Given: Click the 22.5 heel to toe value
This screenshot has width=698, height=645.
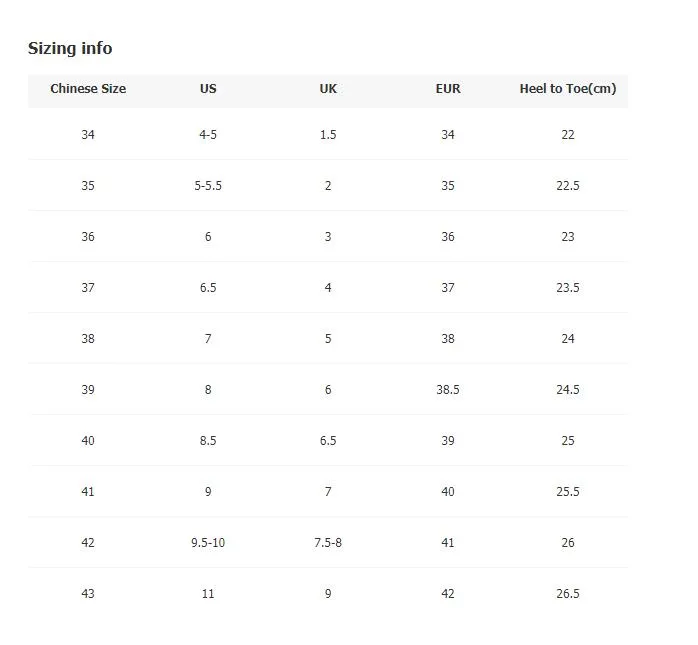Looking at the screenshot, I should click(x=568, y=186).
